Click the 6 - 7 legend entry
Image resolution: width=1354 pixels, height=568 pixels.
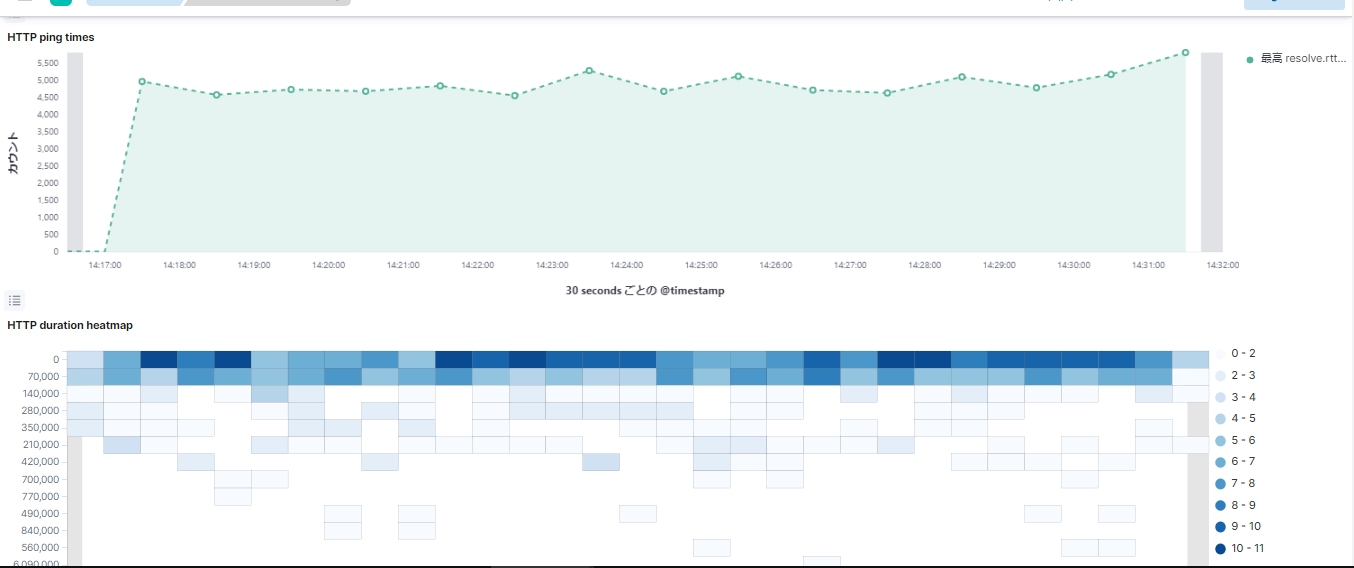tap(1243, 462)
